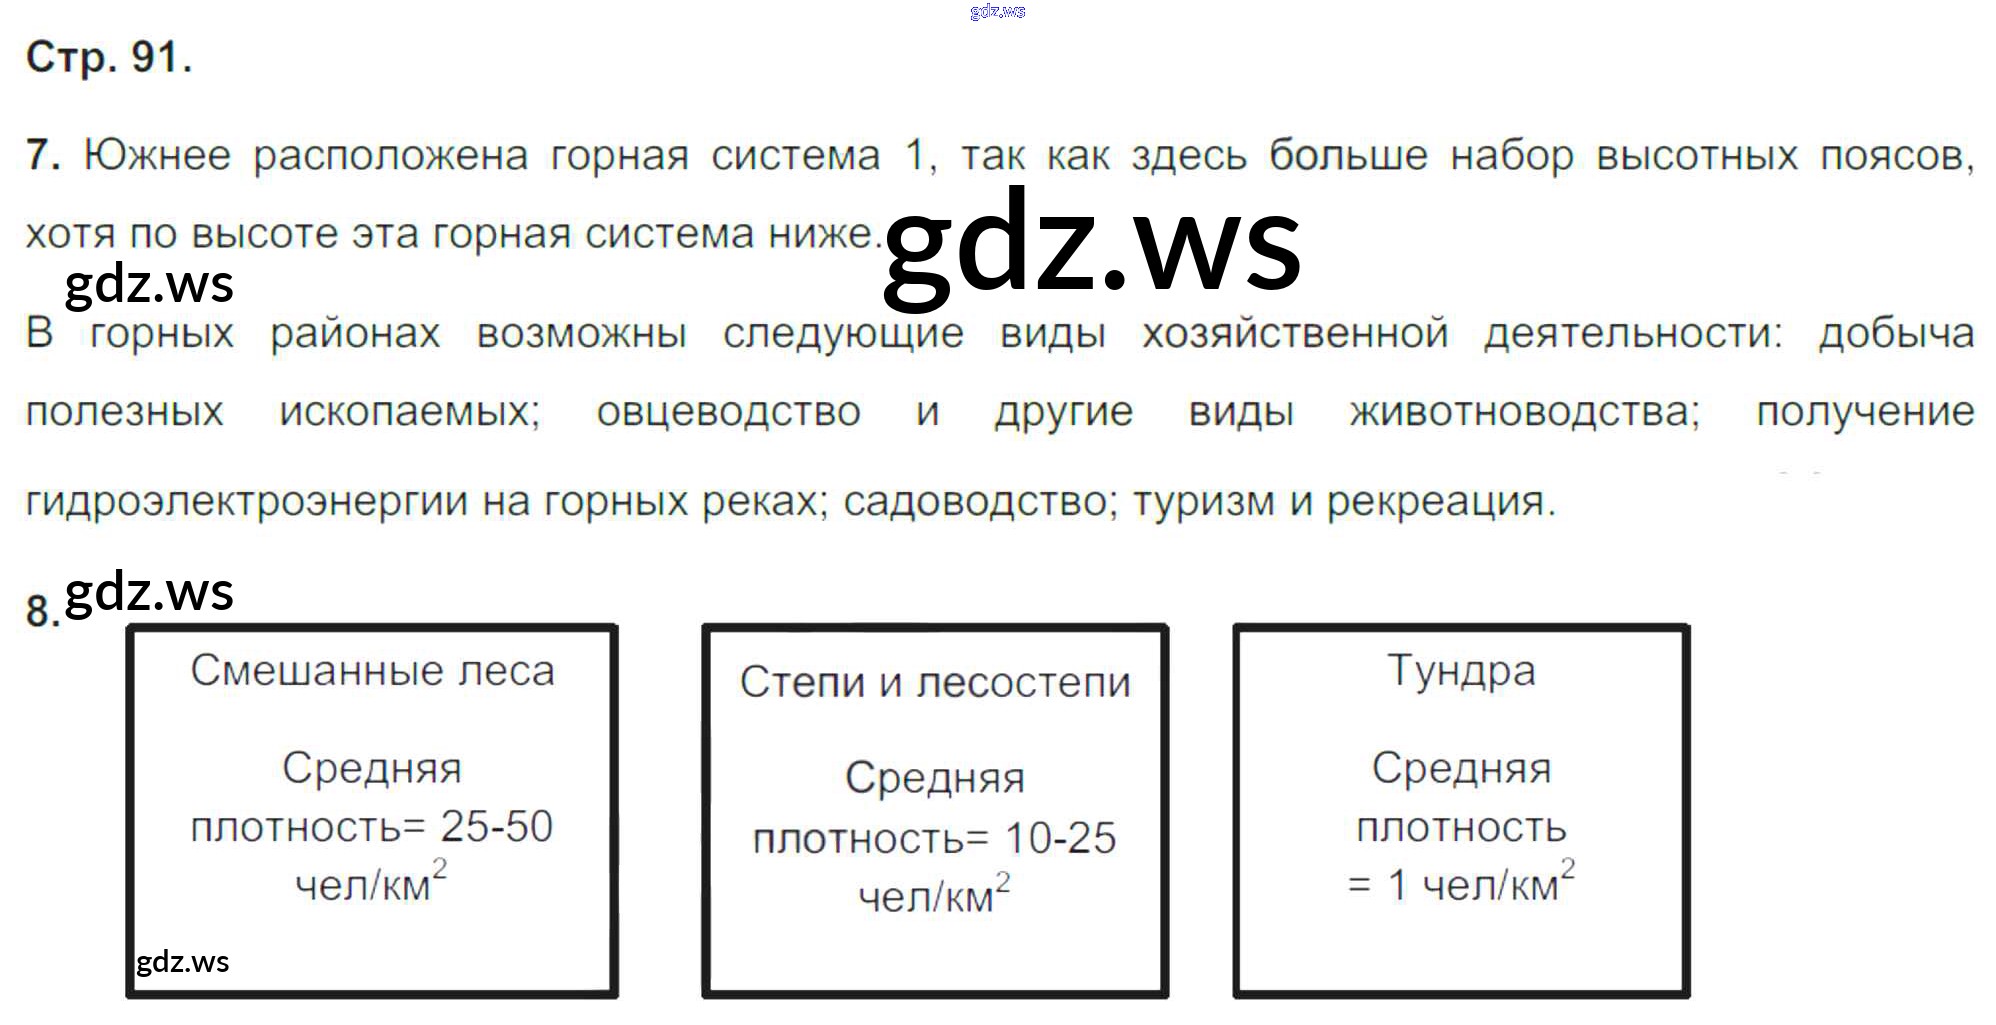
Task: Click the large gdz.ws watermark in center
Action: click(1092, 245)
